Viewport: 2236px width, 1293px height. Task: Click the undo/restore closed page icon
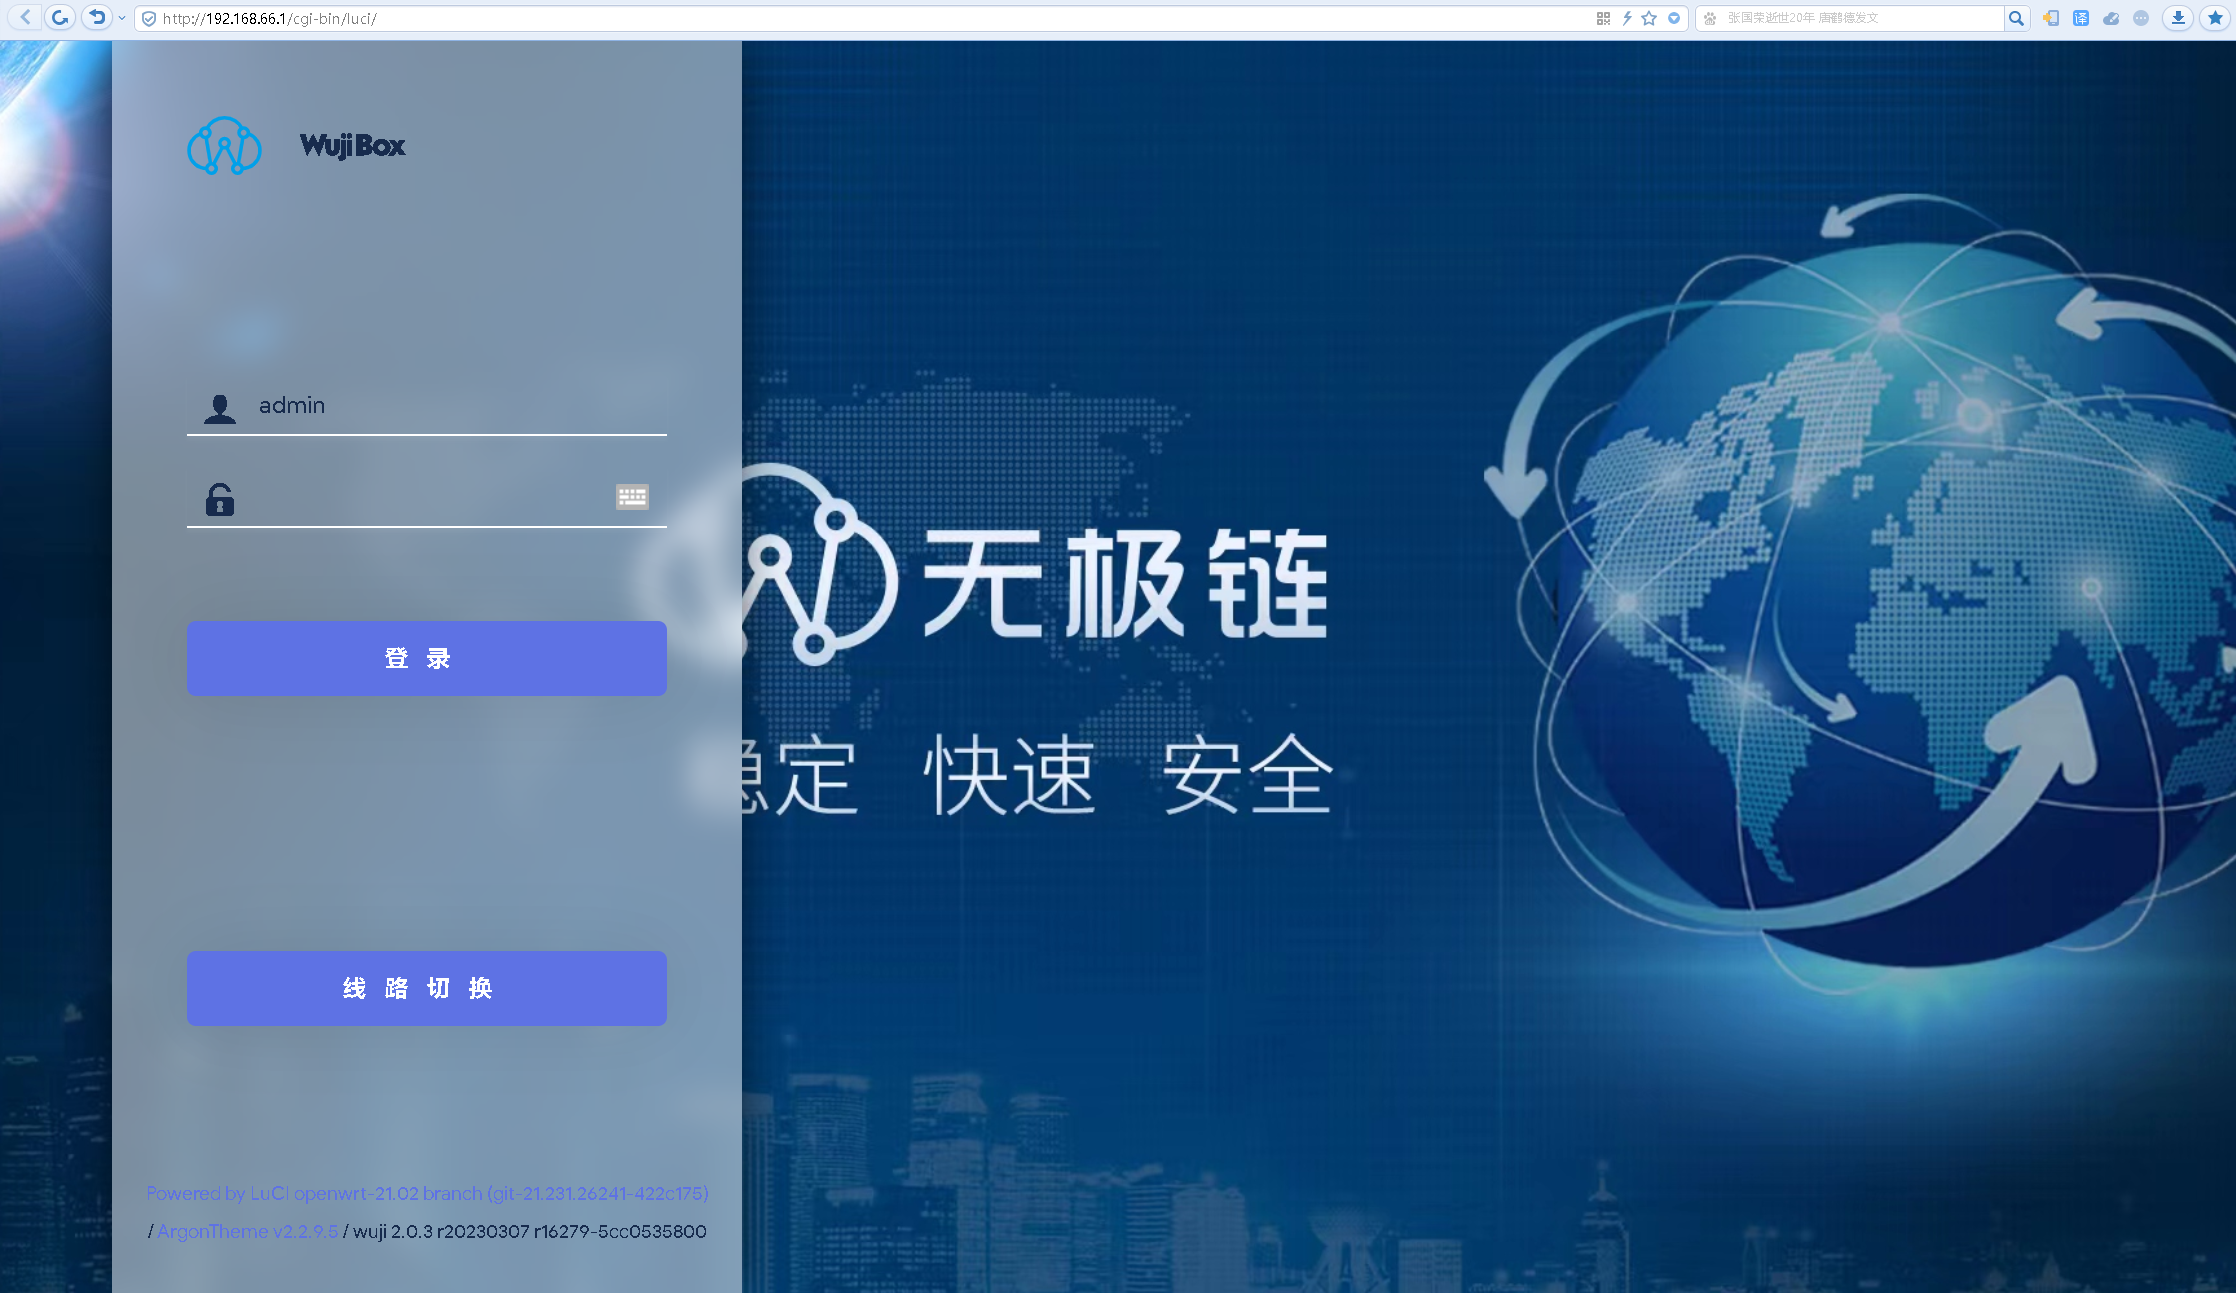(96, 18)
